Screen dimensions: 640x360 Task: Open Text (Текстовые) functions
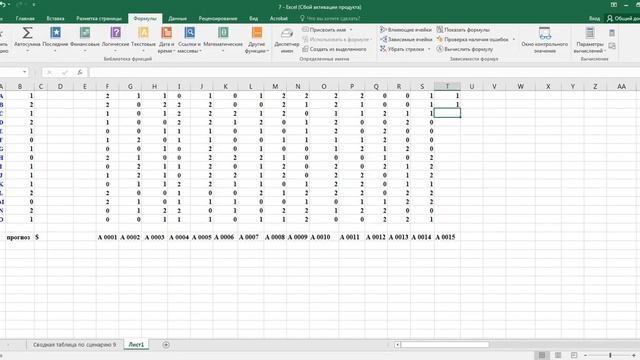143,39
